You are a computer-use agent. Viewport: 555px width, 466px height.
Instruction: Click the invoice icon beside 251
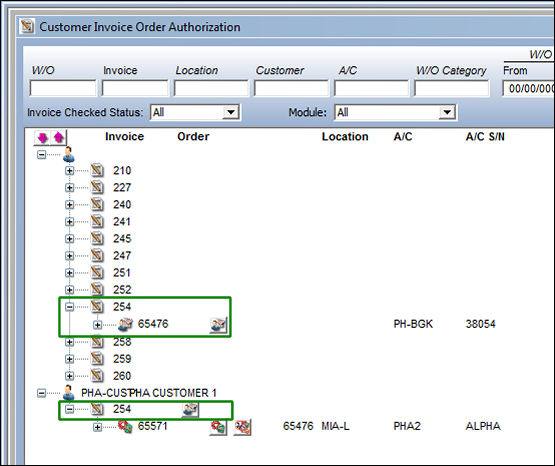(x=97, y=272)
